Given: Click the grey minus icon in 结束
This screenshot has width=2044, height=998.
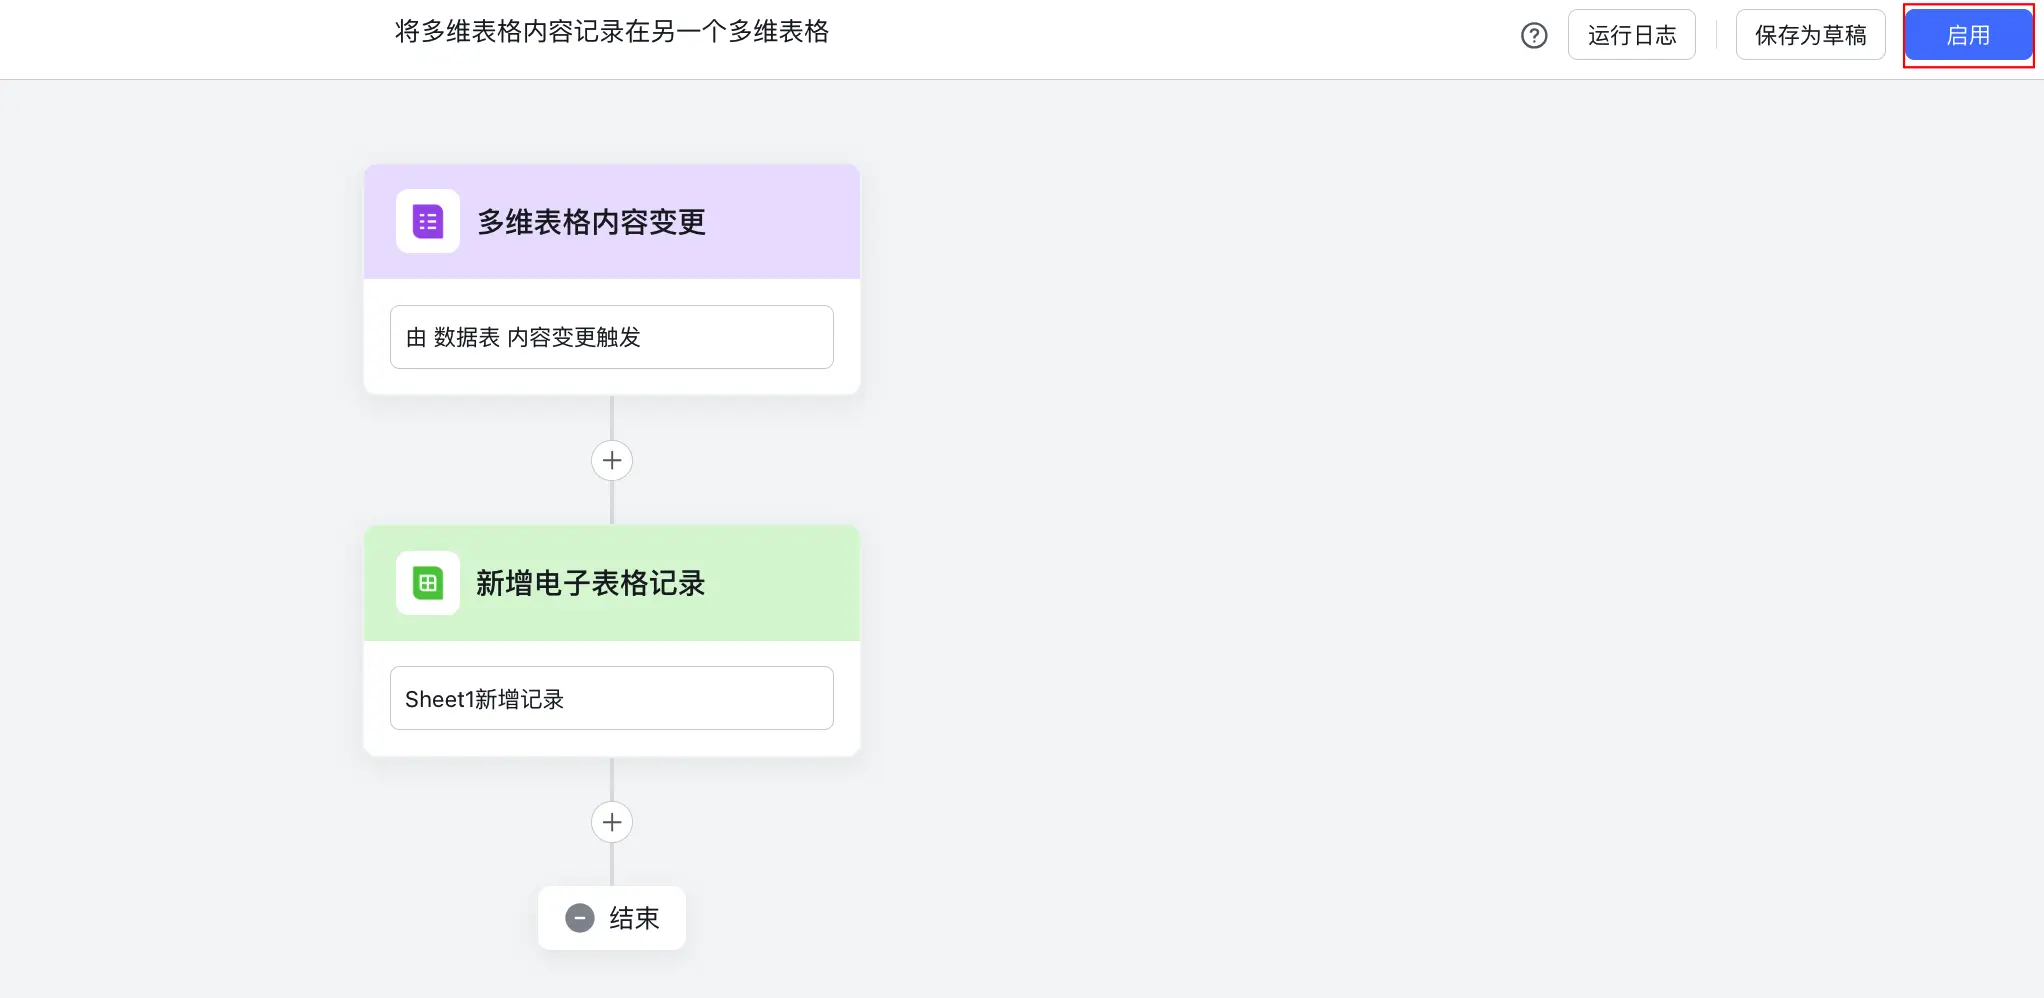Looking at the screenshot, I should 580,918.
